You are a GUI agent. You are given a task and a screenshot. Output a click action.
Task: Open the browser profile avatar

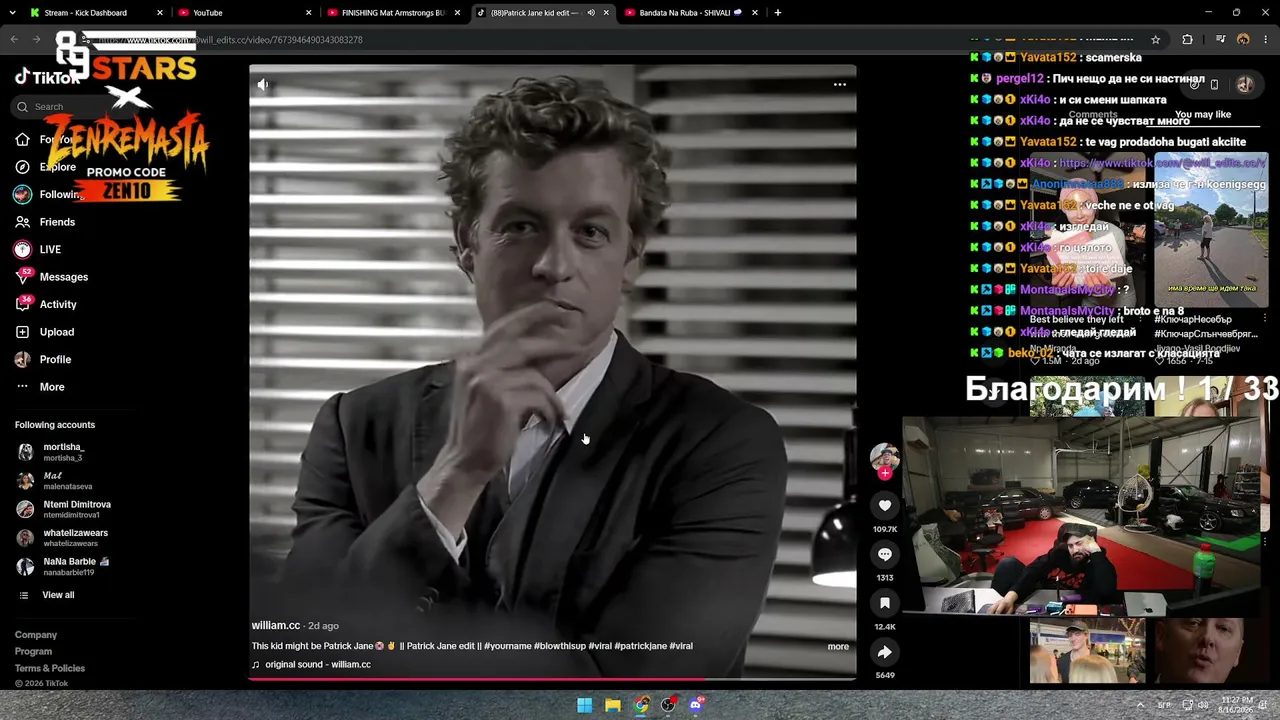pyautogui.click(x=1244, y=40)
